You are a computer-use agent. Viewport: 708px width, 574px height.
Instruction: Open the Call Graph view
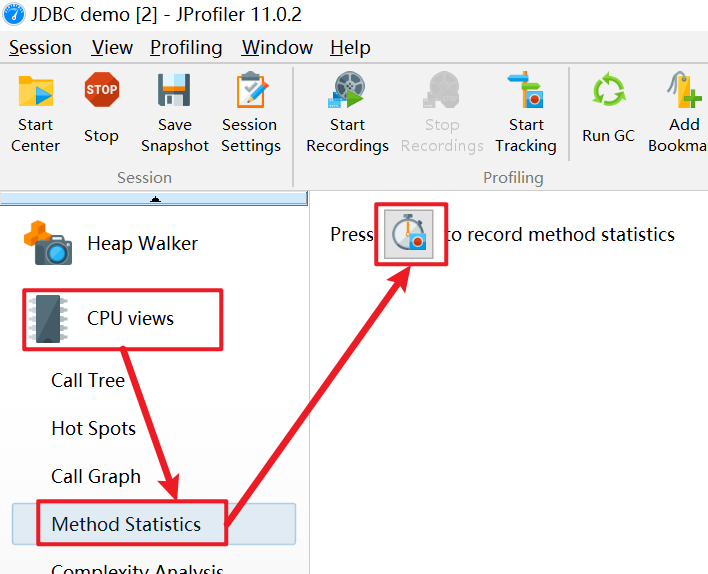tap(96, 477)
